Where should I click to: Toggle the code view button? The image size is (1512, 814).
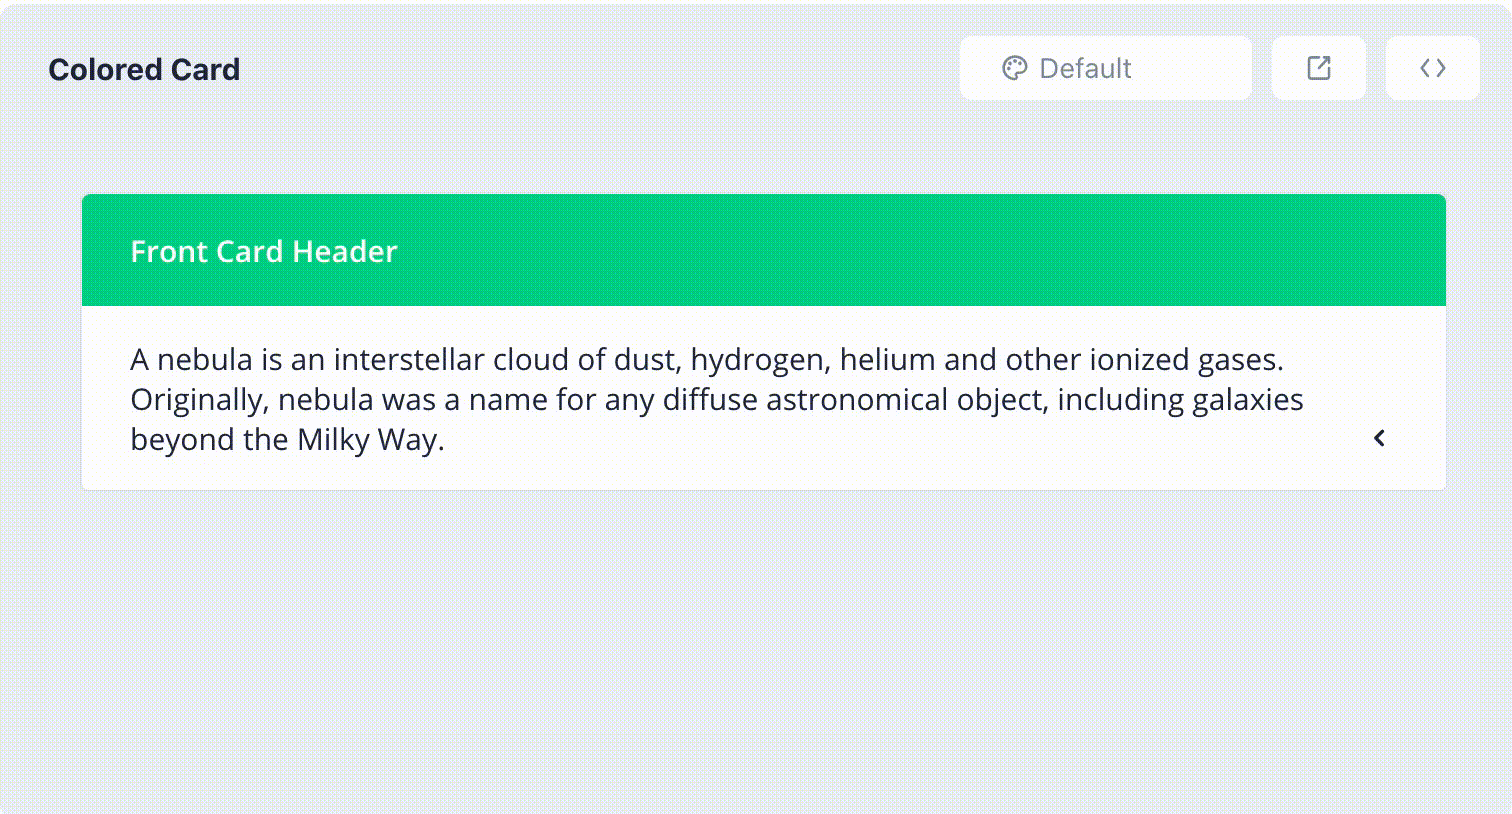(x=1433, y=68)
